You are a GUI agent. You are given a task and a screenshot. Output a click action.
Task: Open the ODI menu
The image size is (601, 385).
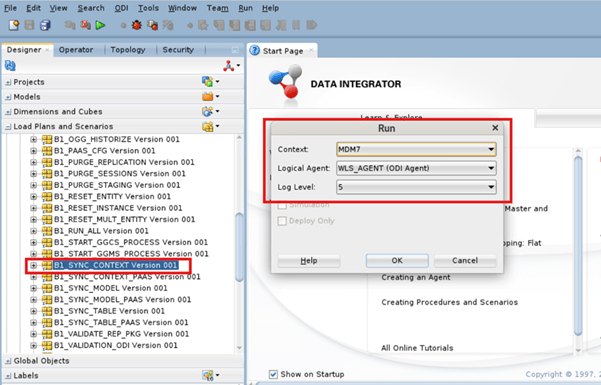point(122,8)
